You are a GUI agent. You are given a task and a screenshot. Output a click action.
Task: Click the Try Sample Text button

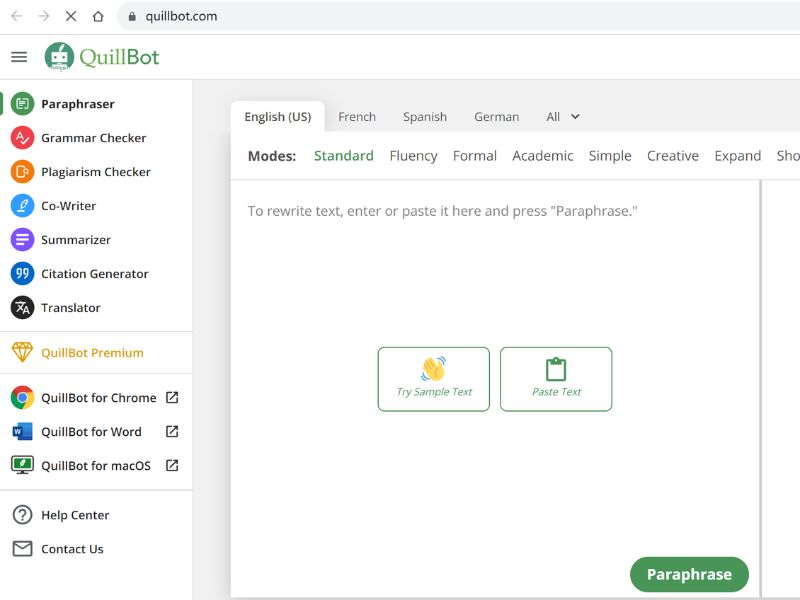(434, 379)
